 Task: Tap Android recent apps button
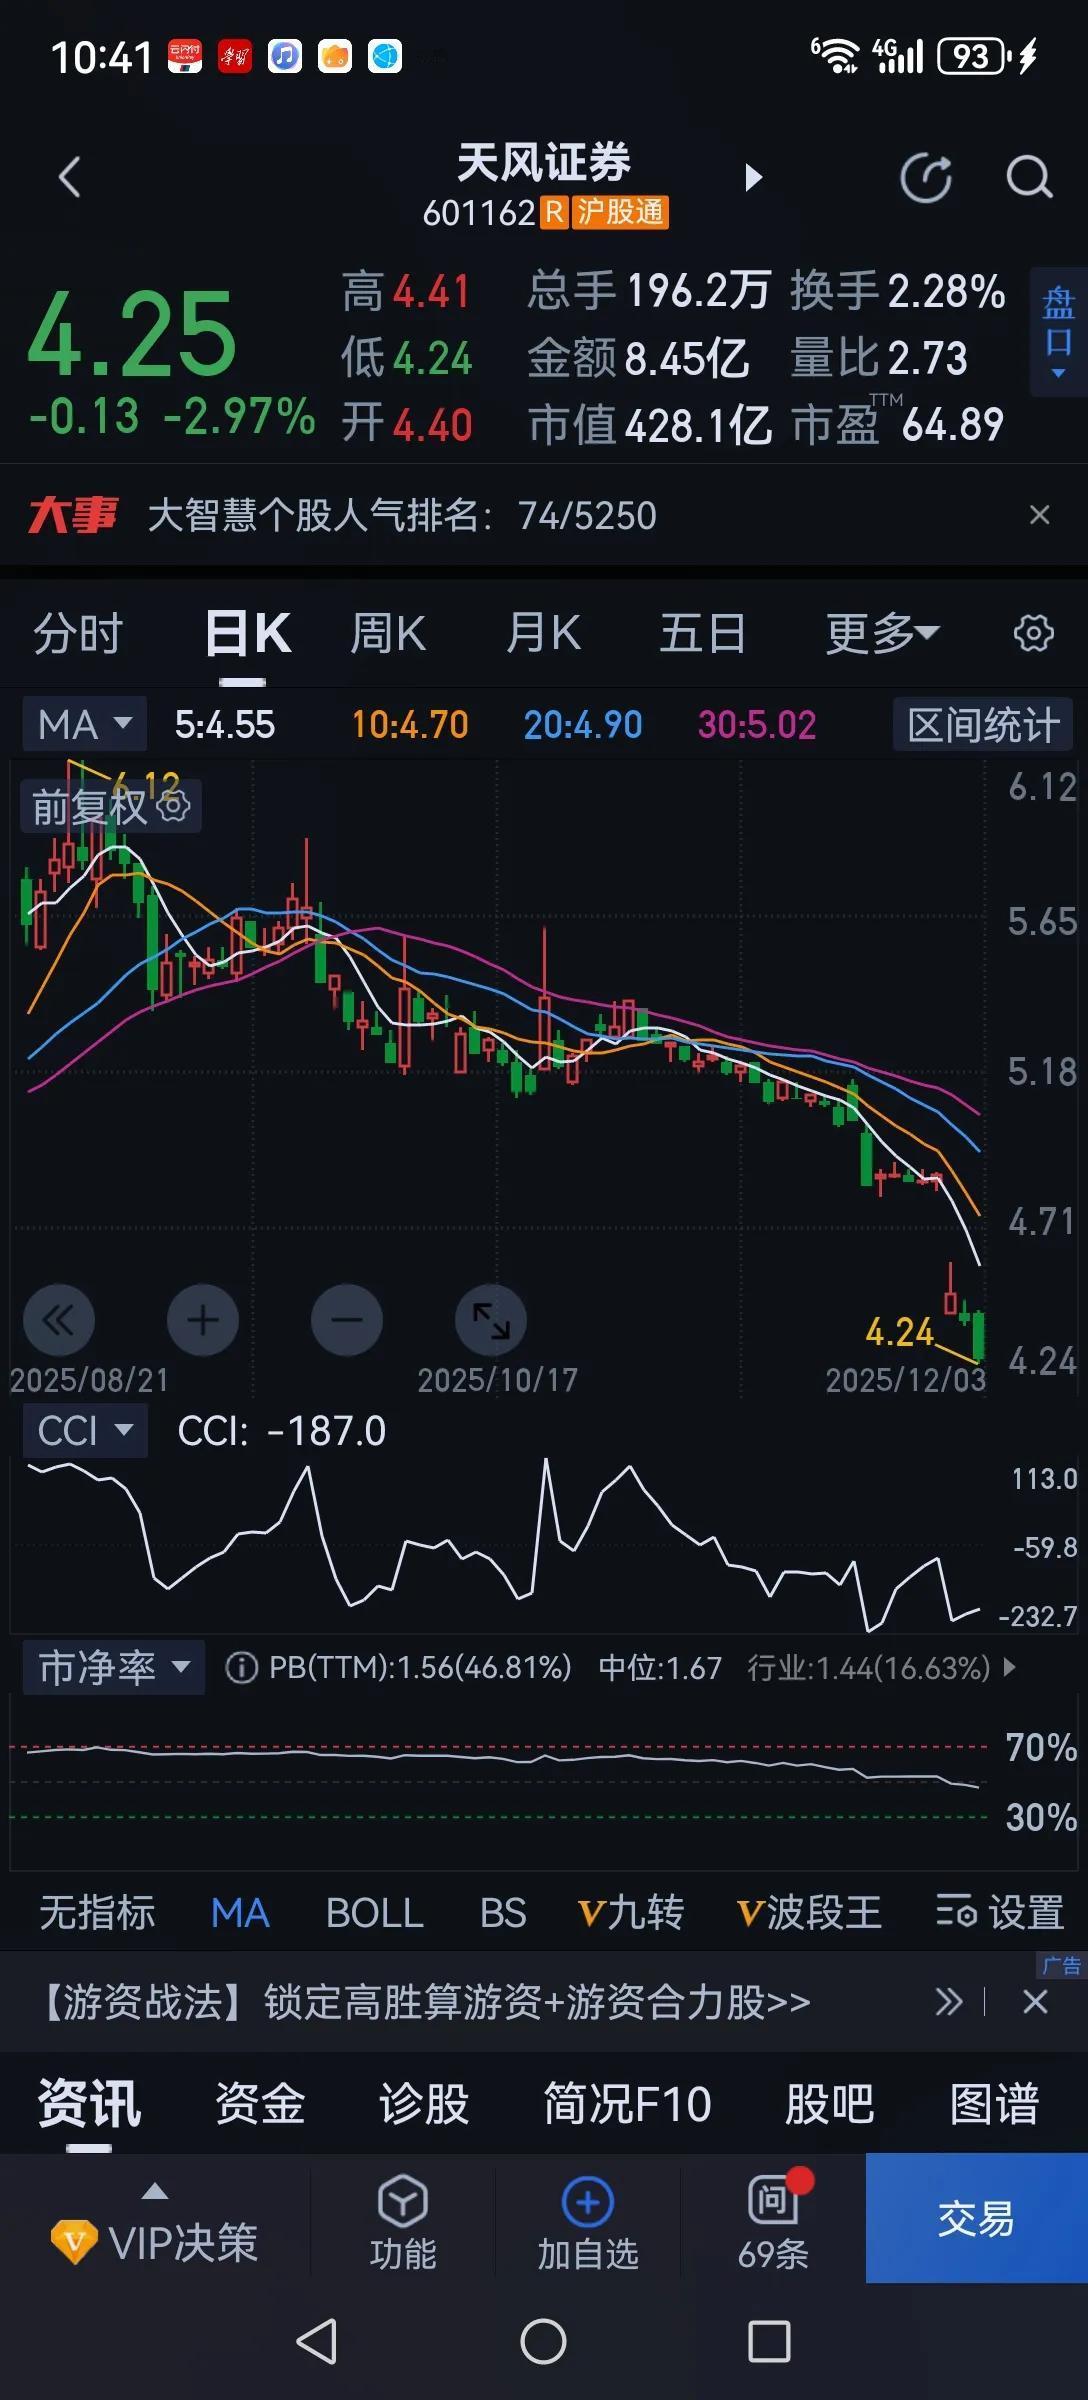tap(769, 2342)
